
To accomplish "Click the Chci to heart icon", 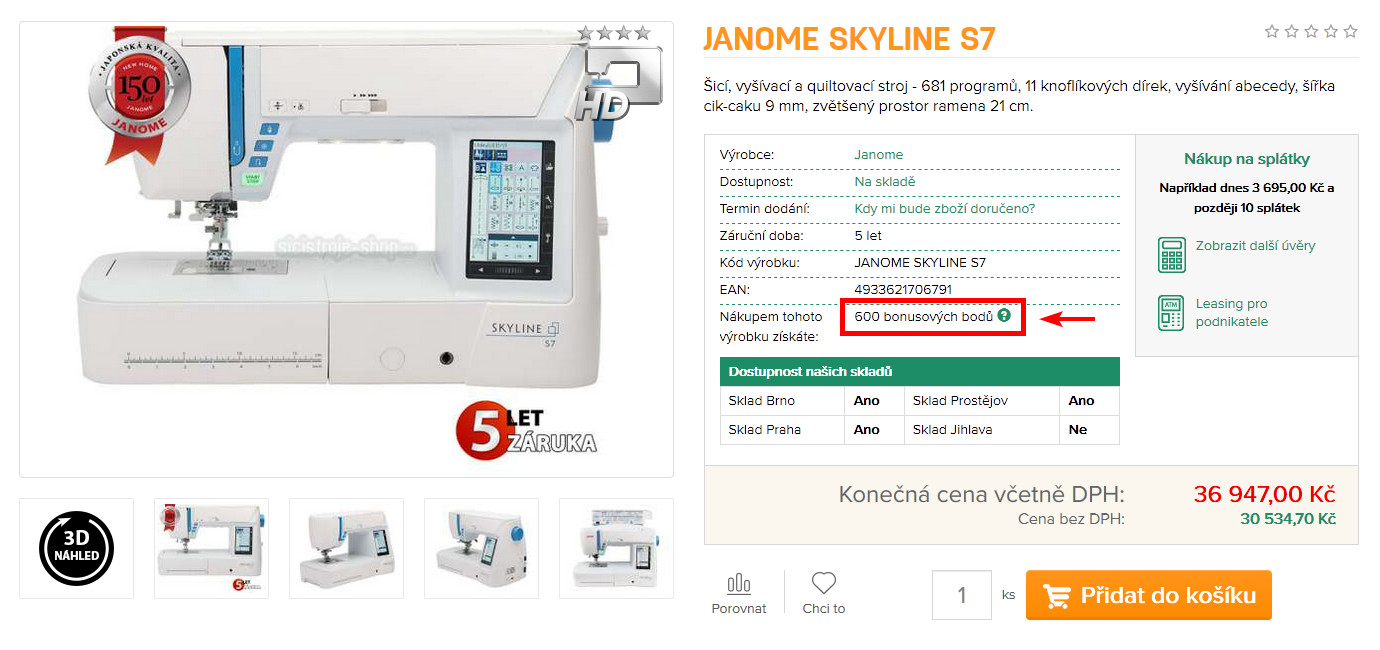I will pos(824,582).
